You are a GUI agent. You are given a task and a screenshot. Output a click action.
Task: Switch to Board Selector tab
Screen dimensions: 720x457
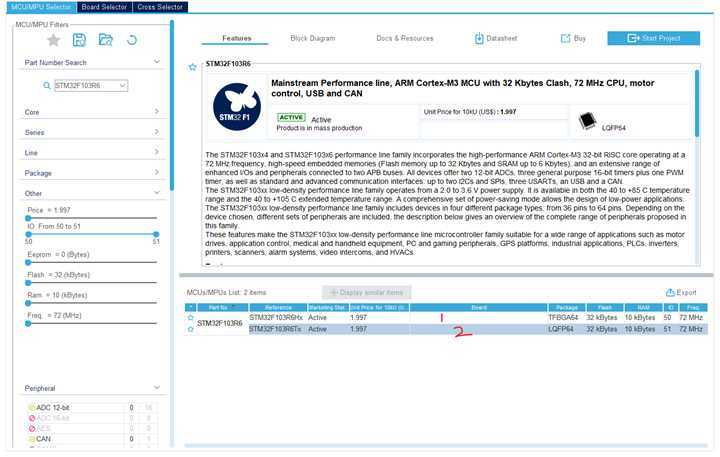point(104,7)
